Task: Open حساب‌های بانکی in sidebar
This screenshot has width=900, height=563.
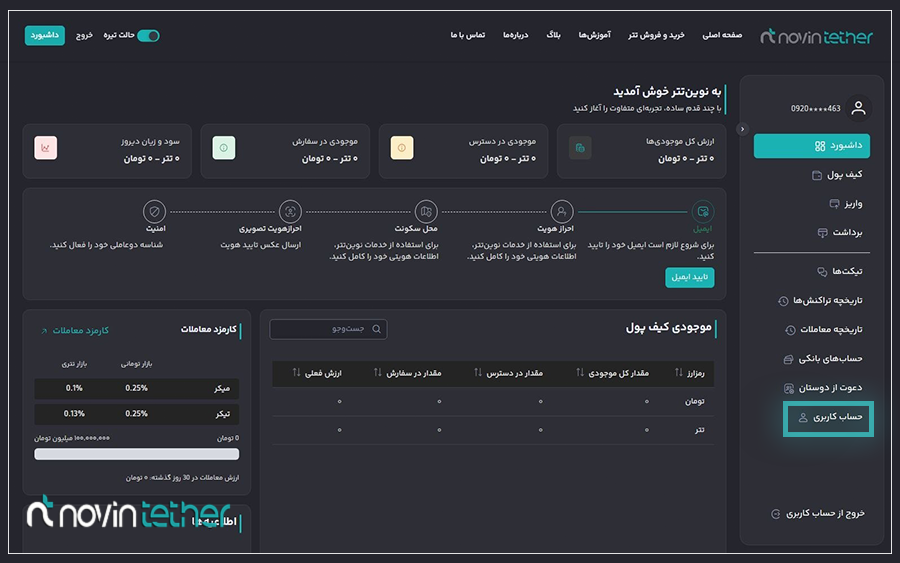Action: 823,359
